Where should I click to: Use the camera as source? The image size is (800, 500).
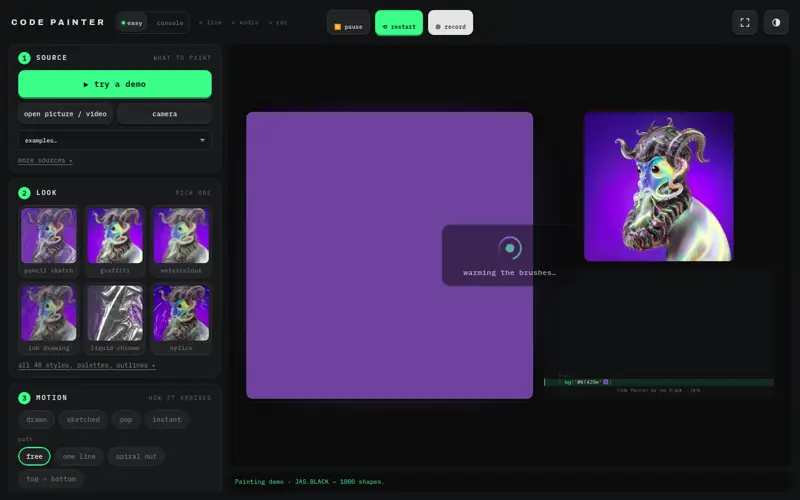164,114
